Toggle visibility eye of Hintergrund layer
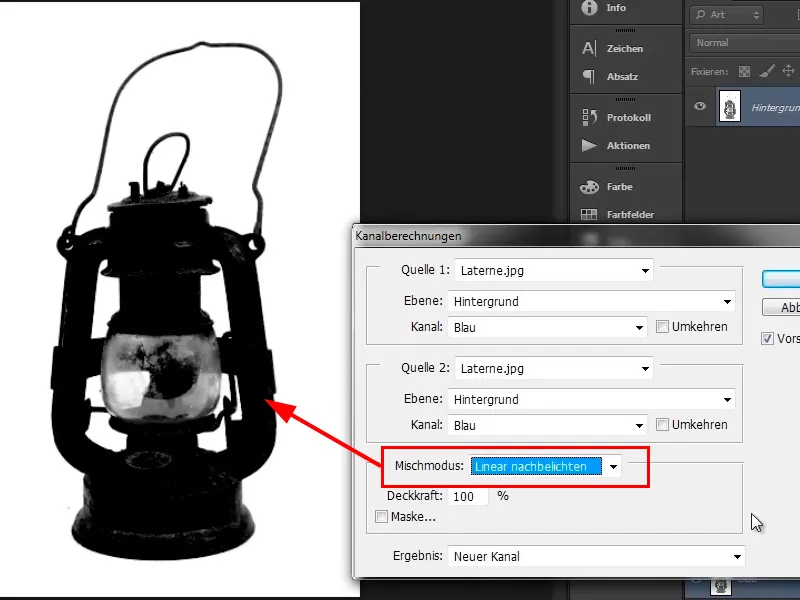The width and height of the screenshot is (800, 600). (x=700, y=106)
